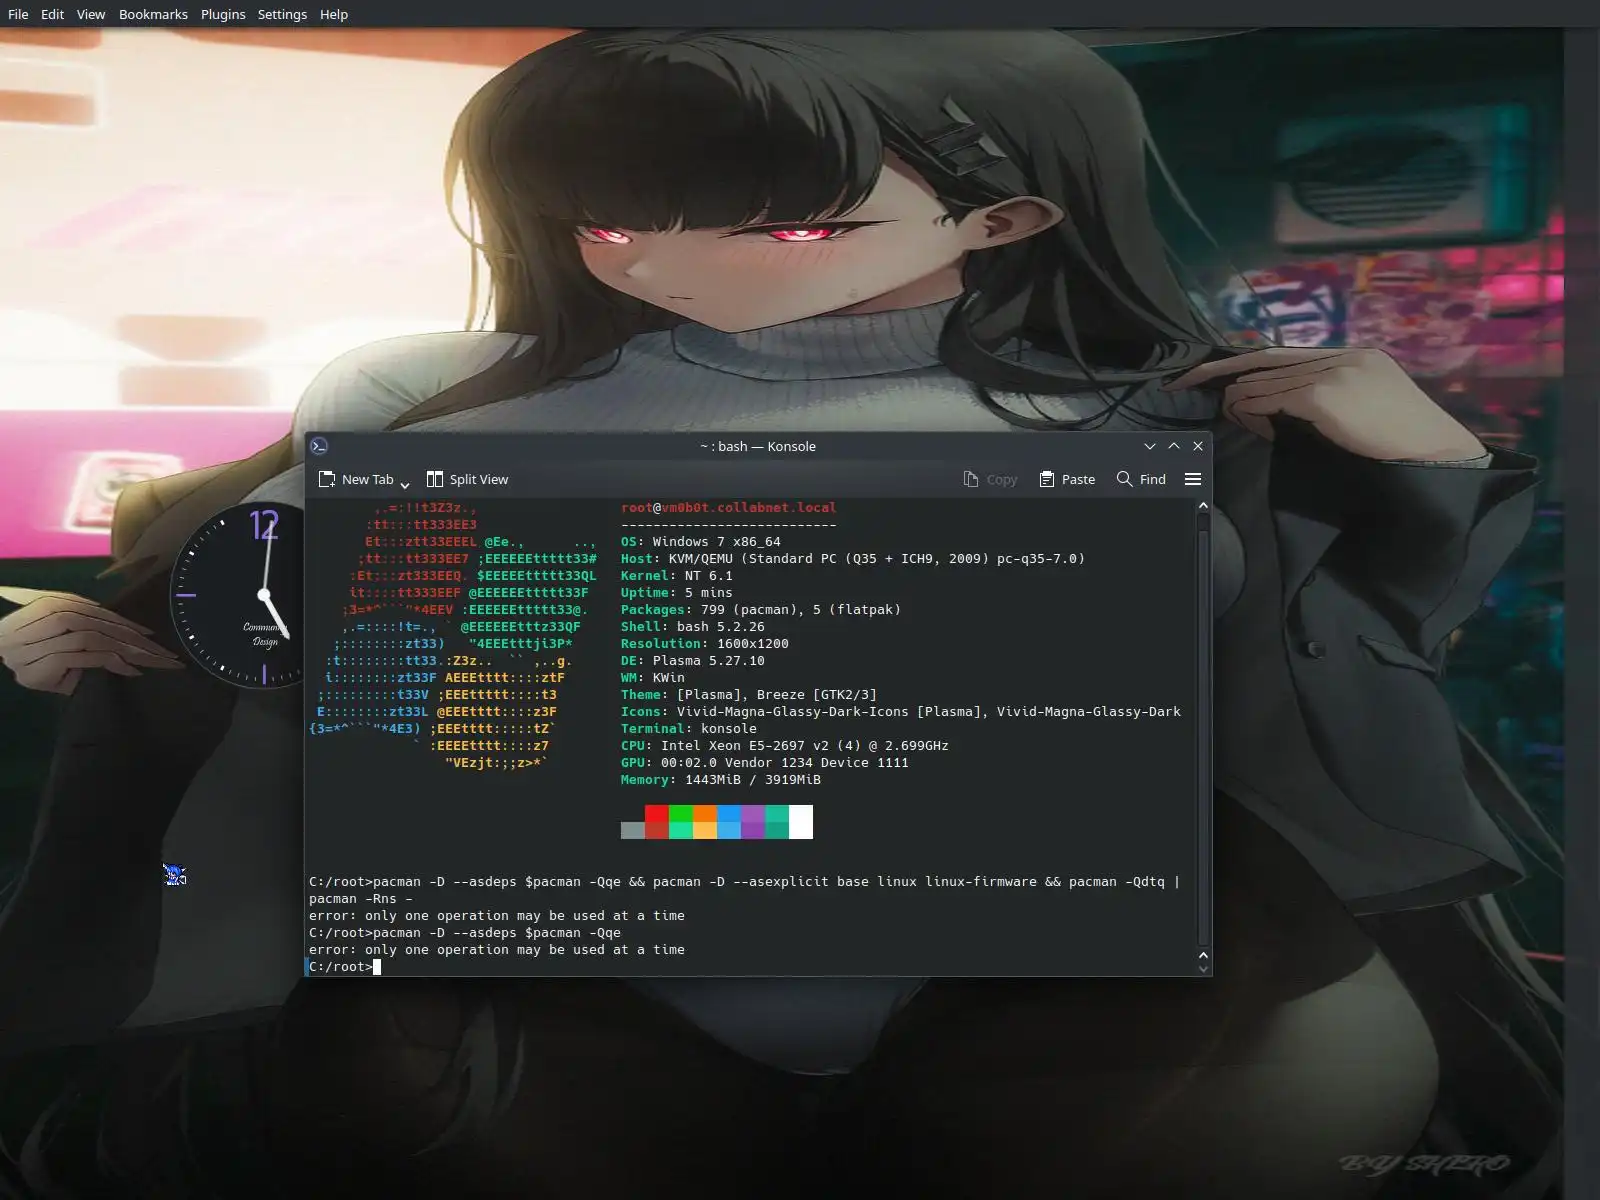Select the small pixel-art desktop icon
This screenshot has width=1600, height=1200.
[x=175, y=876]
